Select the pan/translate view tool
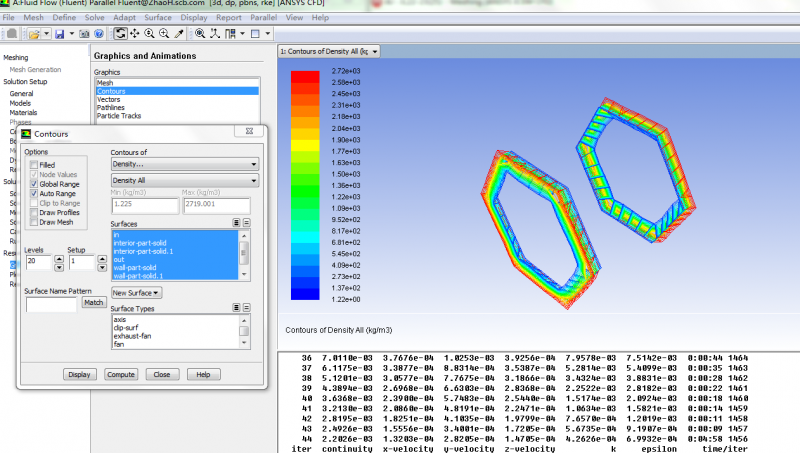Image resolution: width=800 pixels, height=453 pixels. click(x=135, y=34)
